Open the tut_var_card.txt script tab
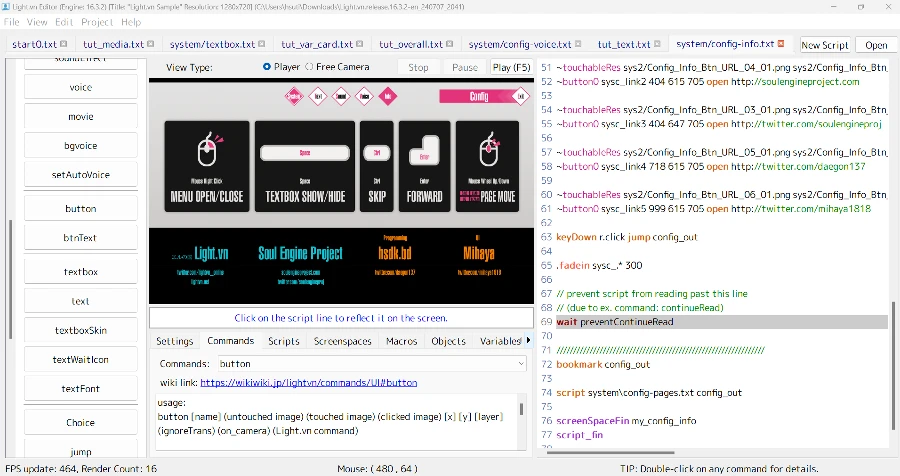This screenshot has height=476, width=900. [x=315, y=45]
